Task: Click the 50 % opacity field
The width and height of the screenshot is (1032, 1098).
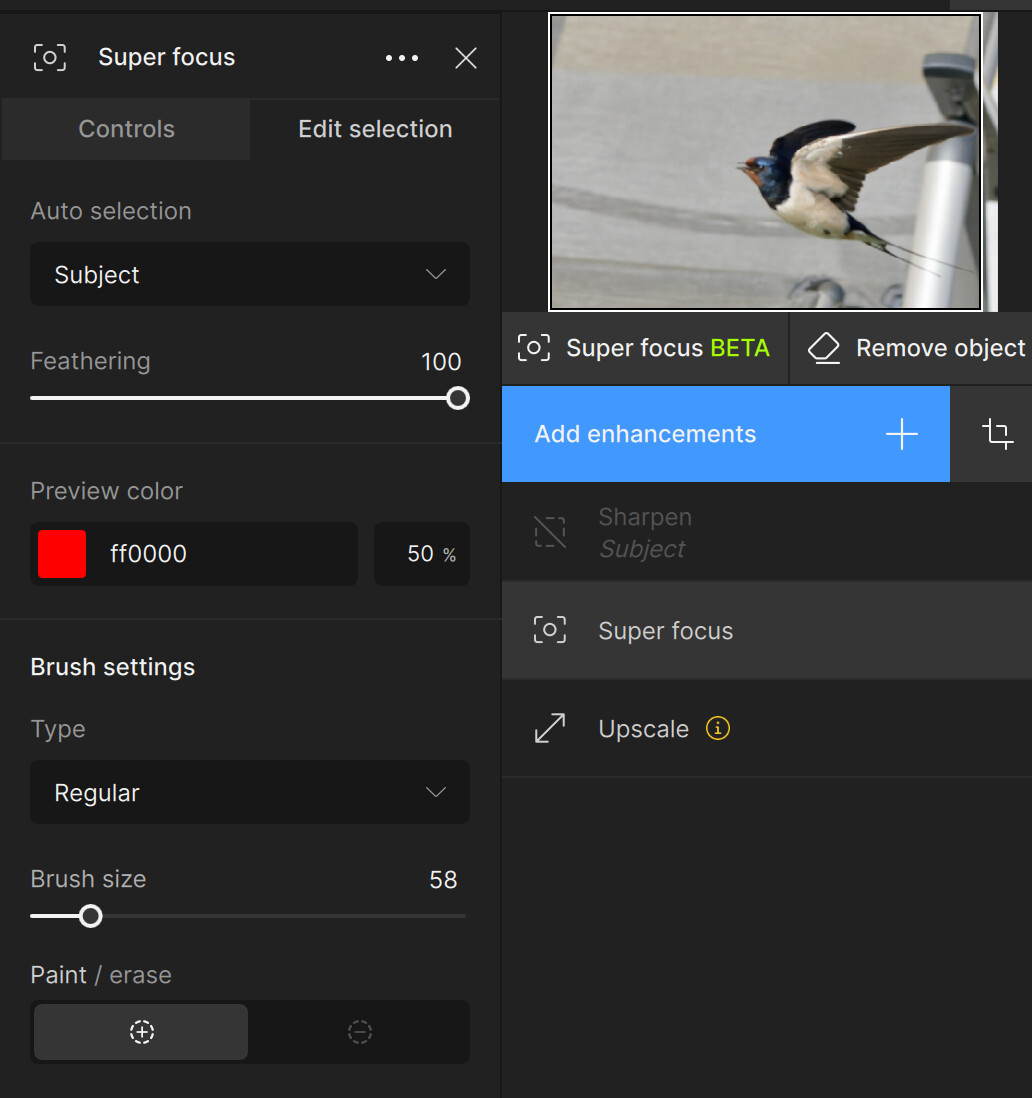Action: click(421, 554)
